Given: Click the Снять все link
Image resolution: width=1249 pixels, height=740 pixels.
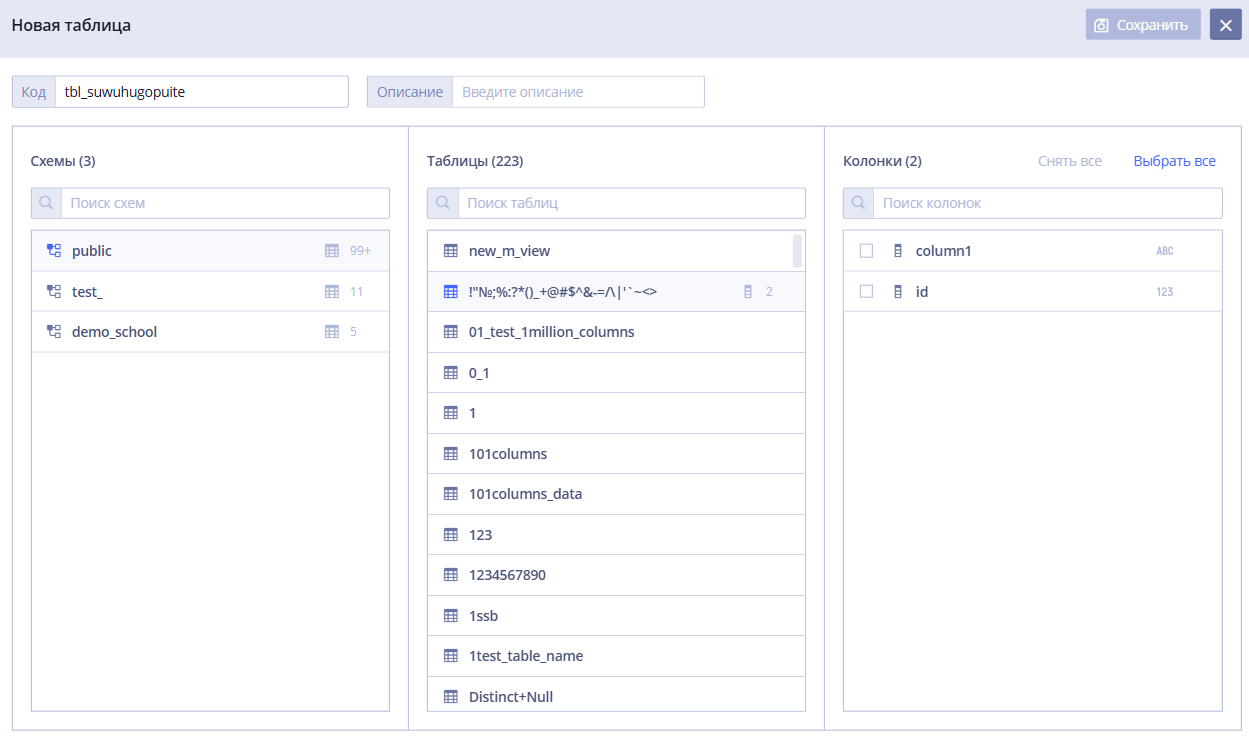Looking at the screenshot, I should pos(1070,161).
